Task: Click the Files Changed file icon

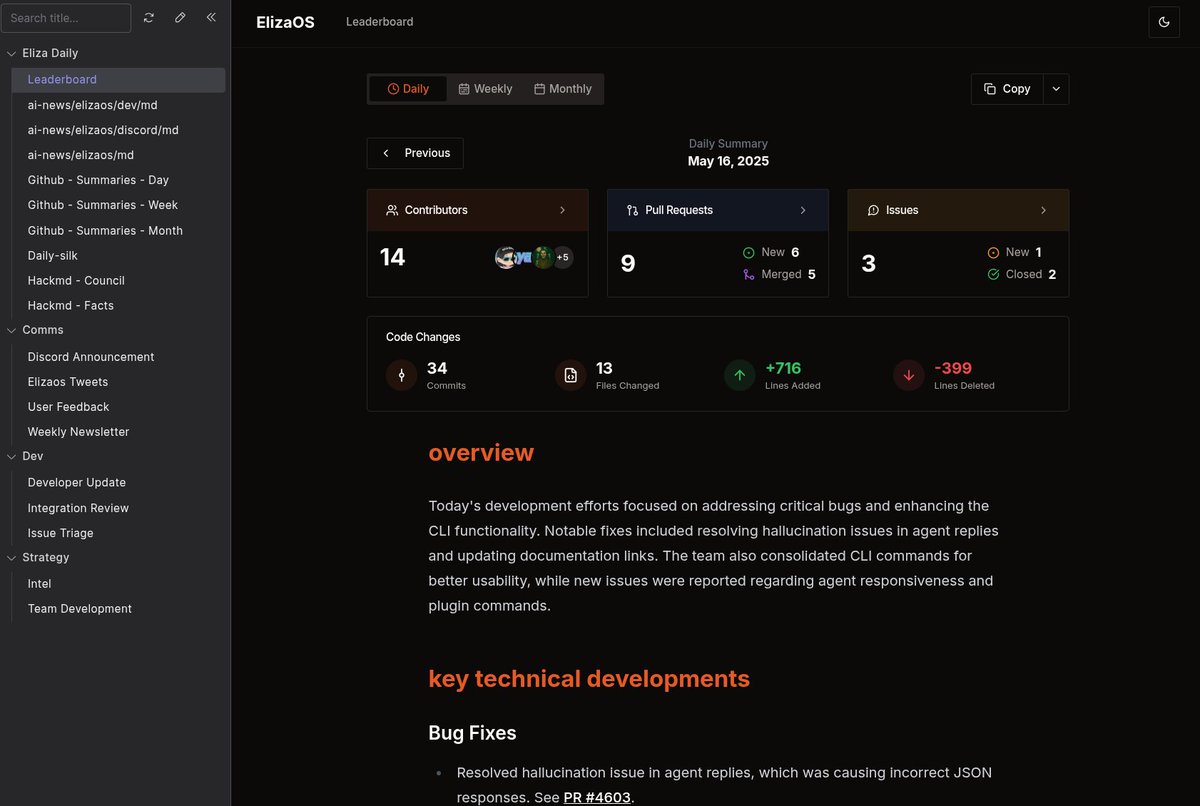Action: (570, 375)
